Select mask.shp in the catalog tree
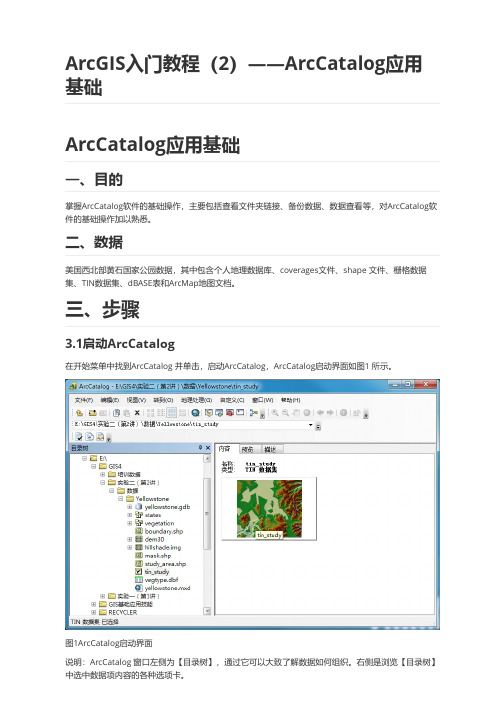The height and width of the screenshot is (713, 504). [x=158, y=556]
